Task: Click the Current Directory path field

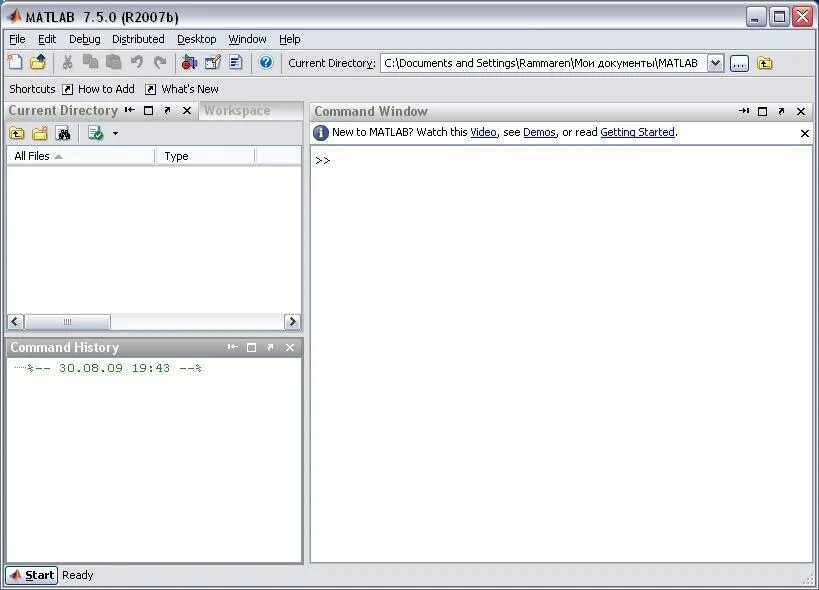Action: (x=544, y=63)
